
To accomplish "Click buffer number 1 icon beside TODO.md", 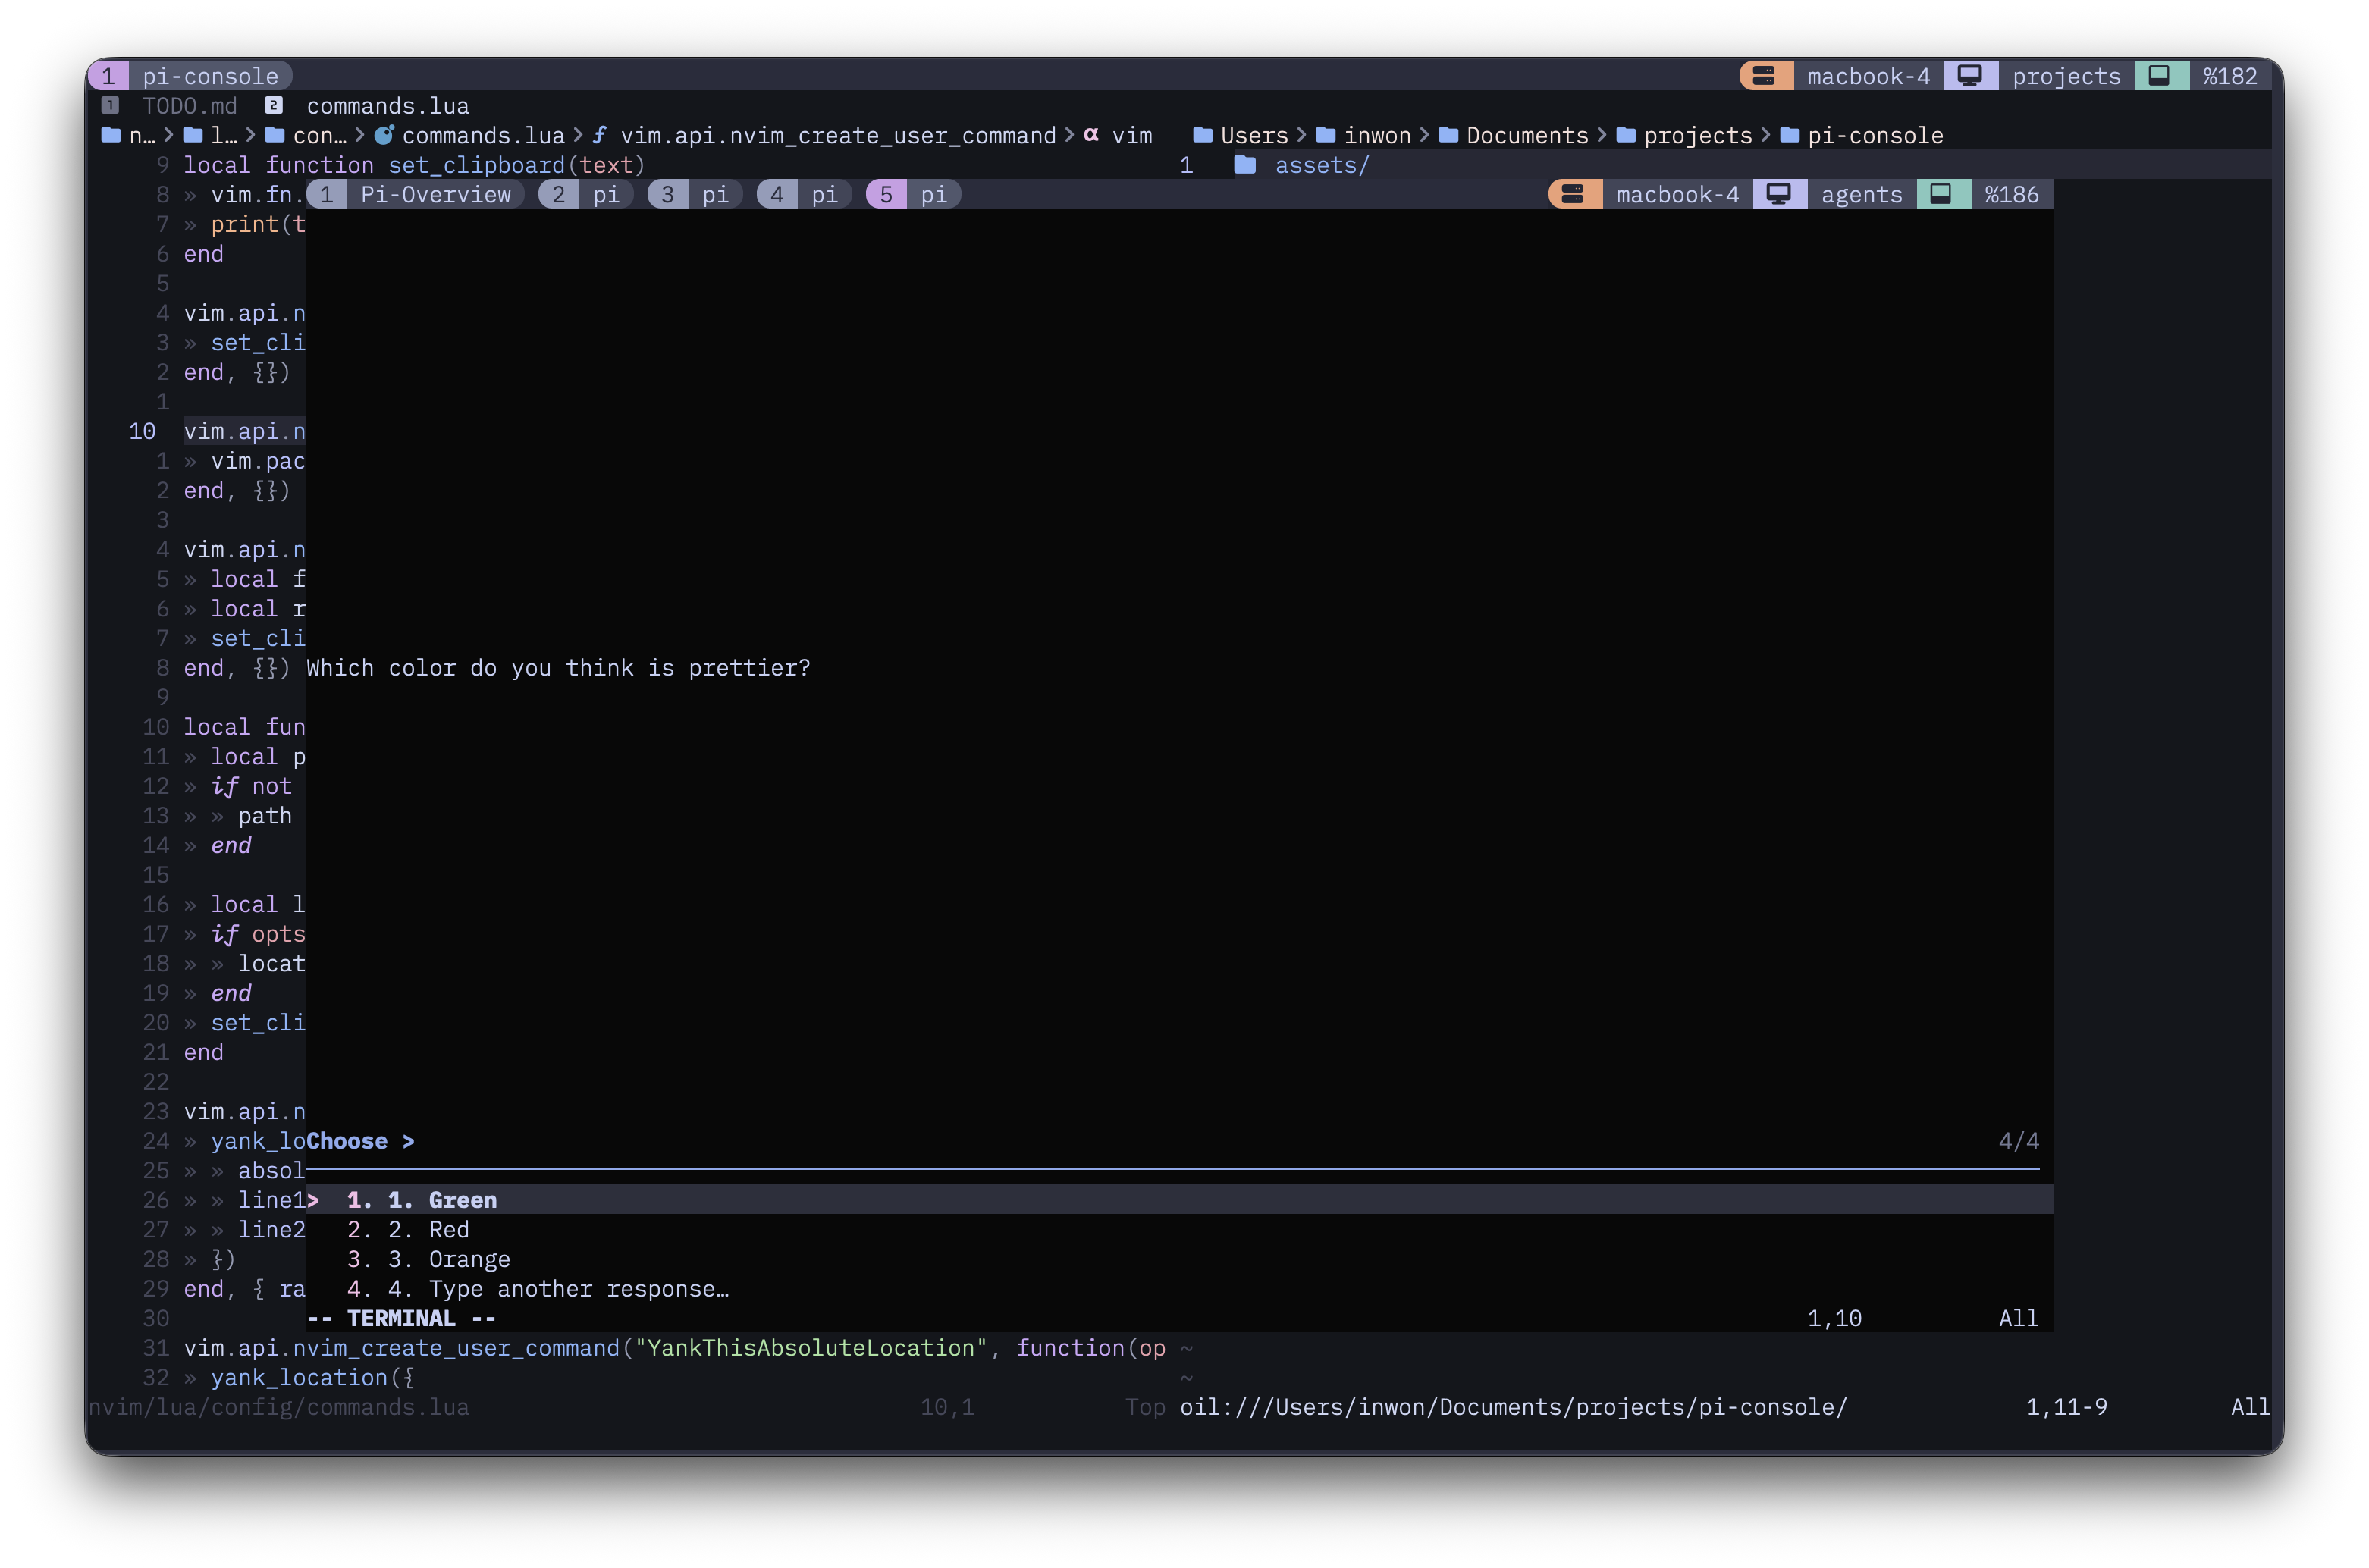I will (110, 106).
